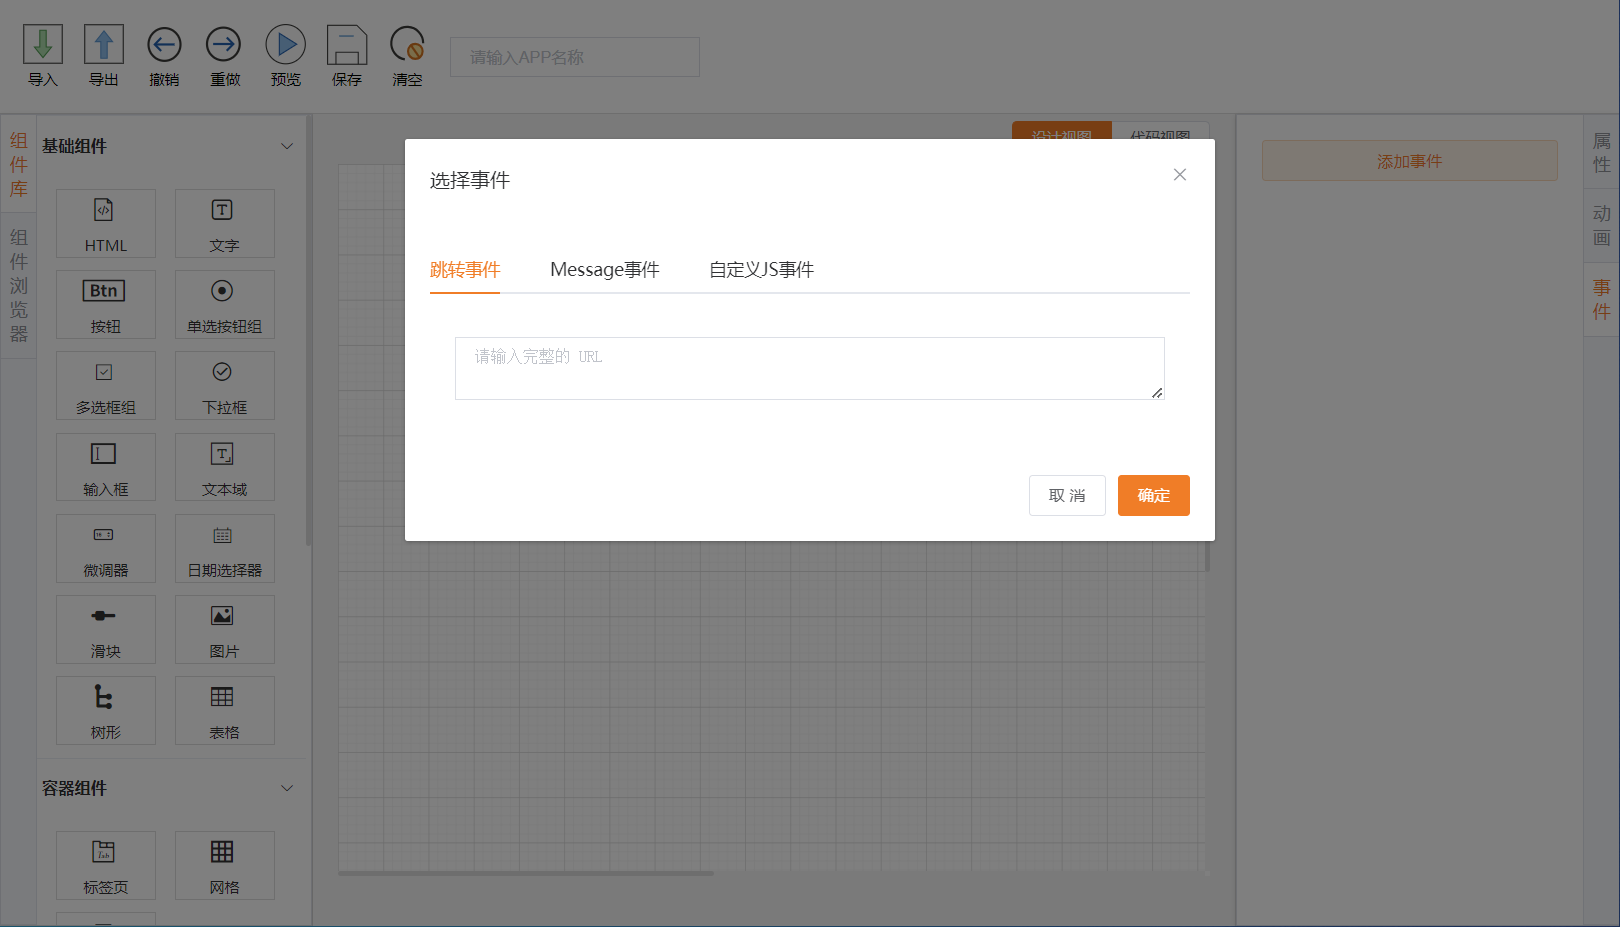
Task: Select the 文本域 textarea component
Action: click(x=225, y=467)
